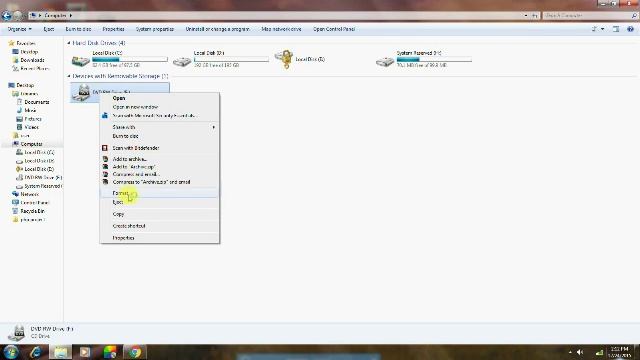640x360 pixels.
Task: Open Videos library in sidebar
Action: (x=31, y=127)
